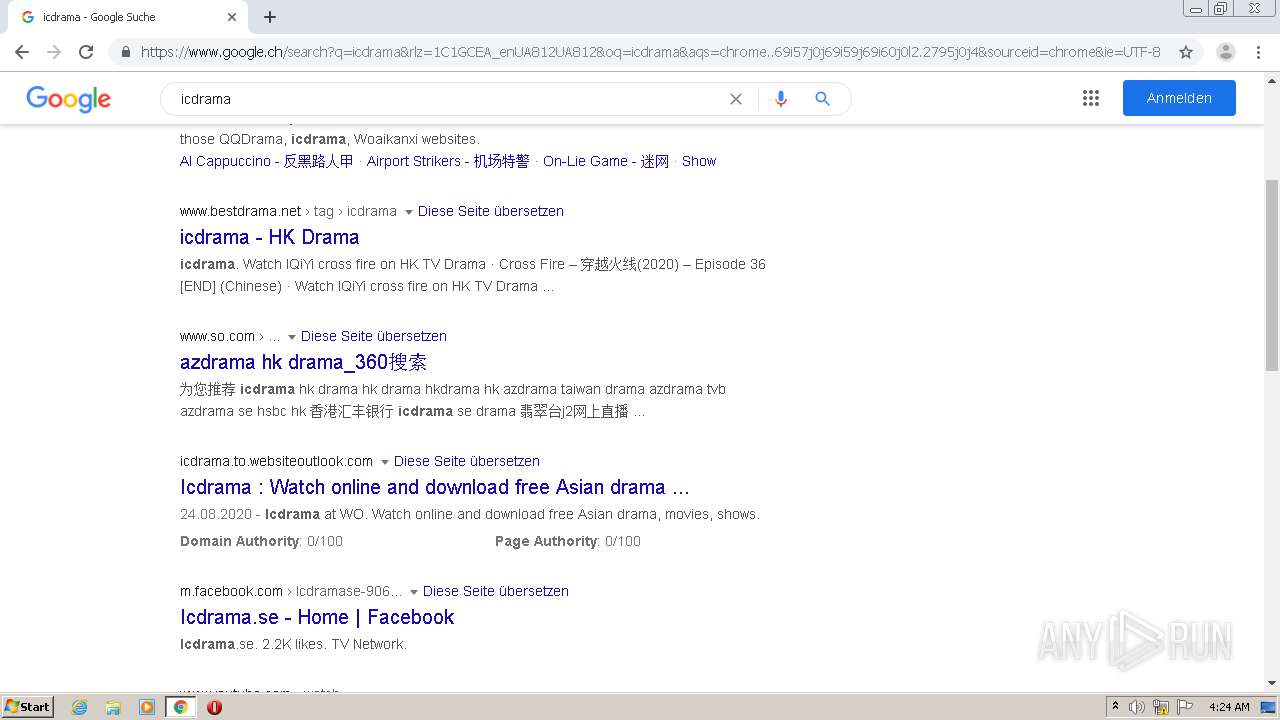Open the Chrome profile avatar icon

[1226, 52]
